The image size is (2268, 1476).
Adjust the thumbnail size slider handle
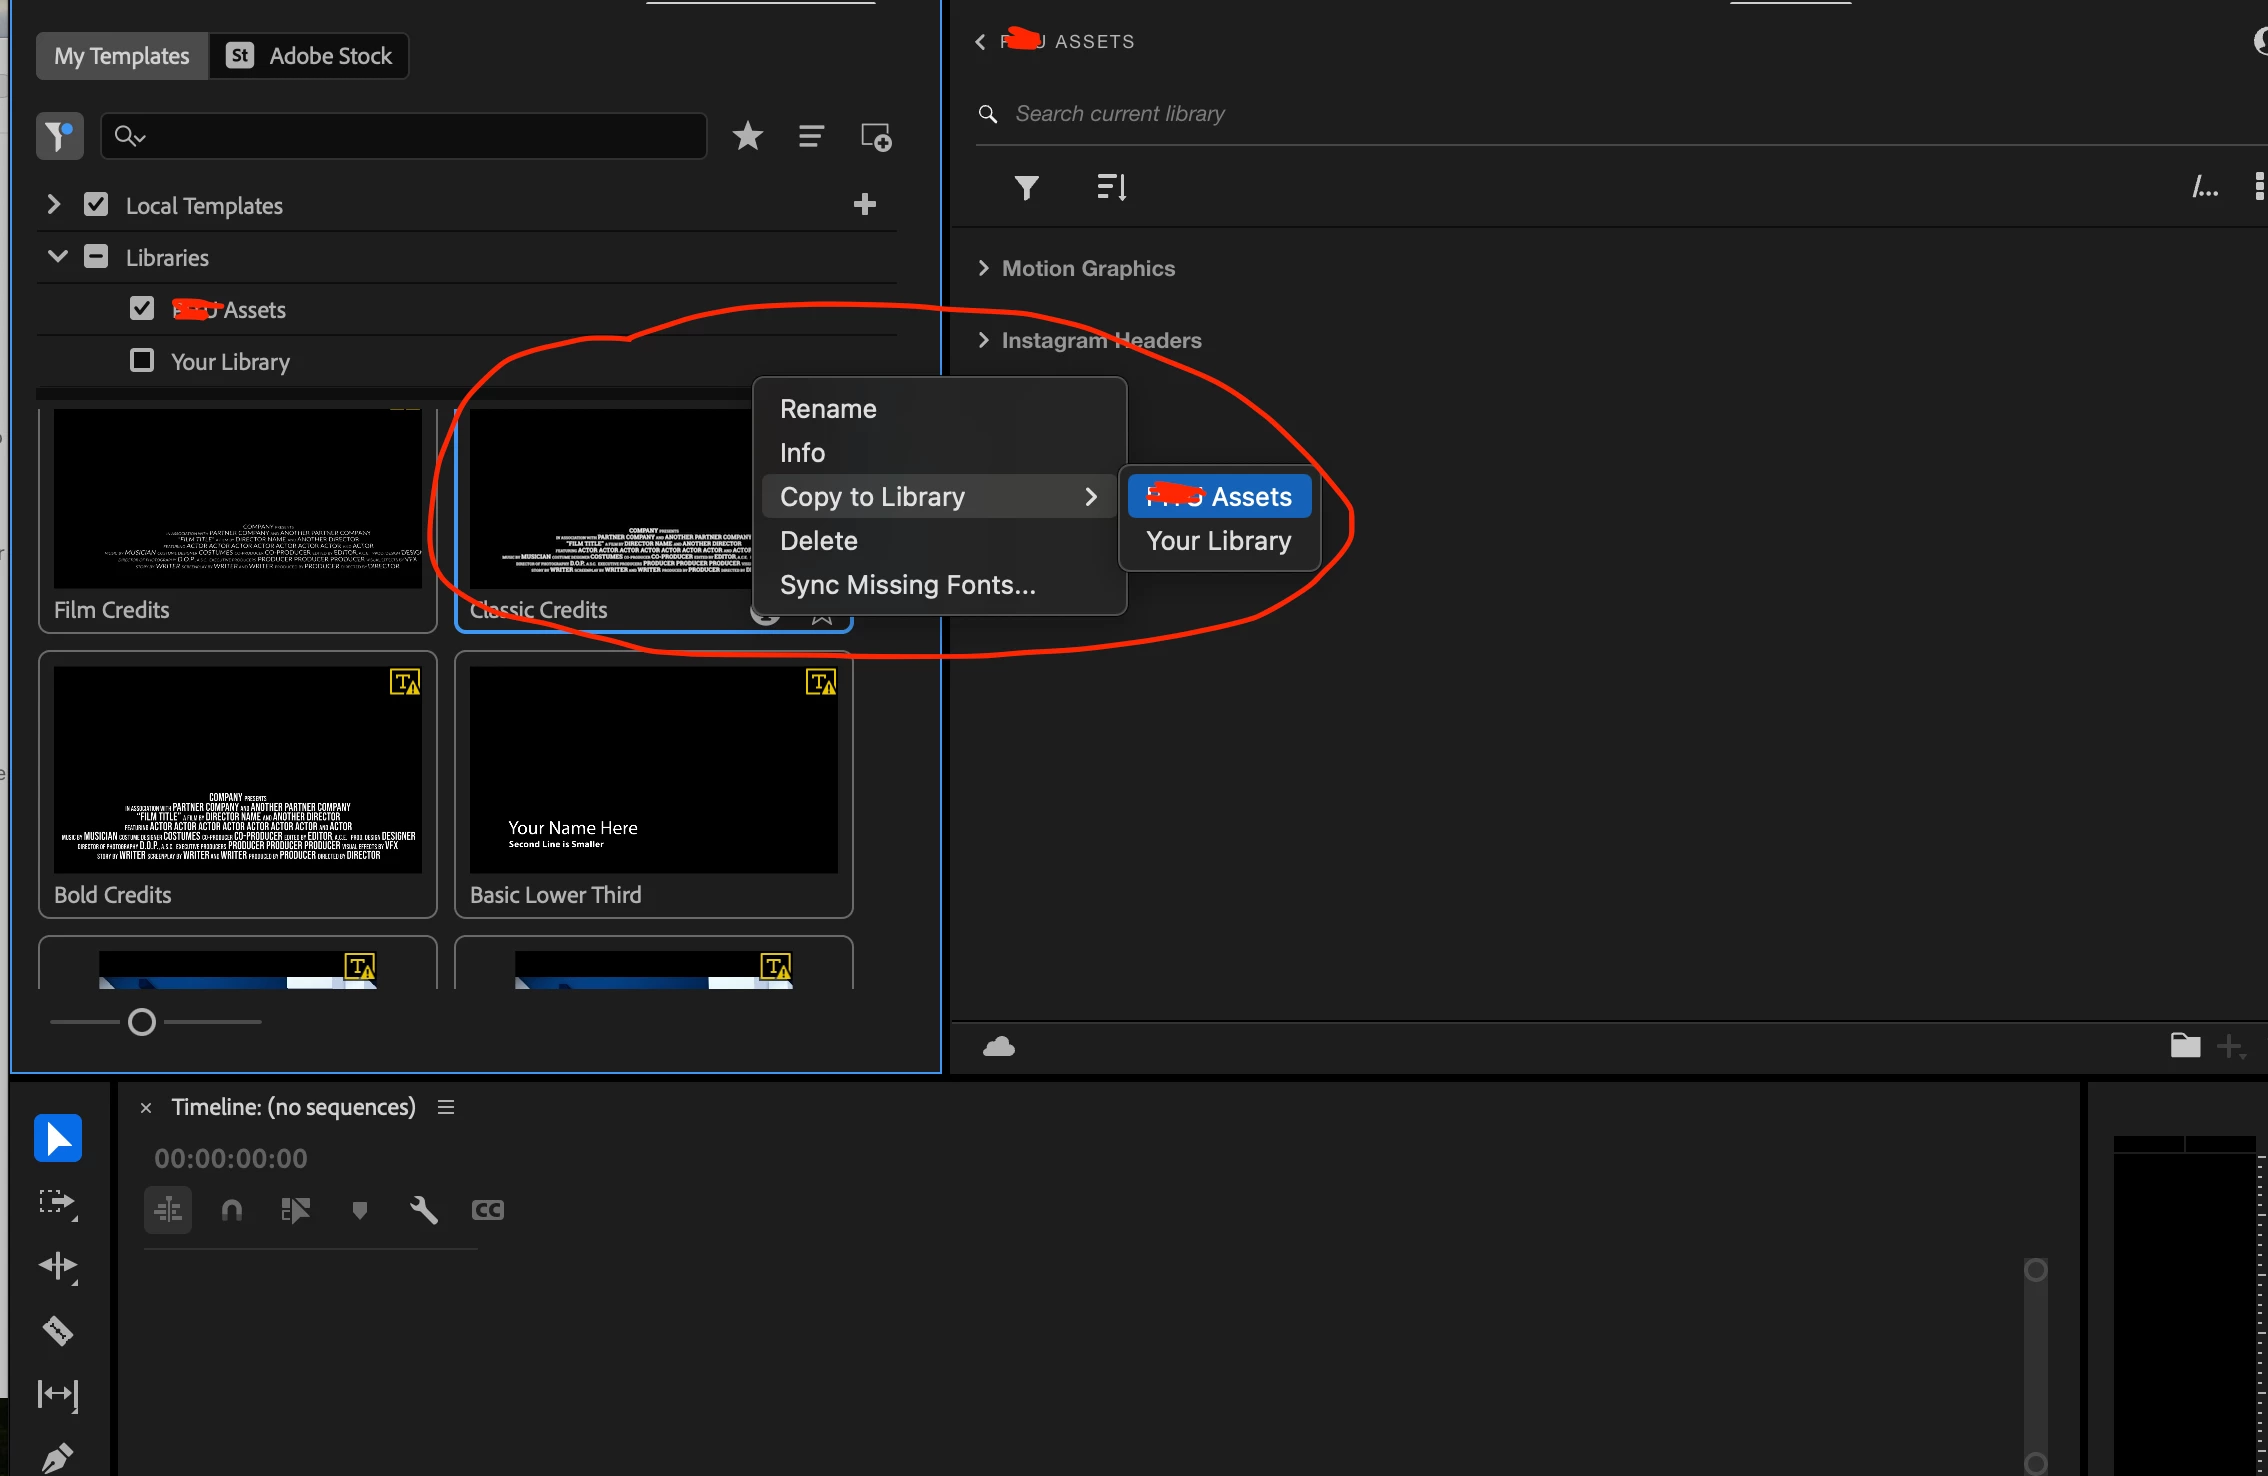pyautogui.click(x=142, y=1022)
